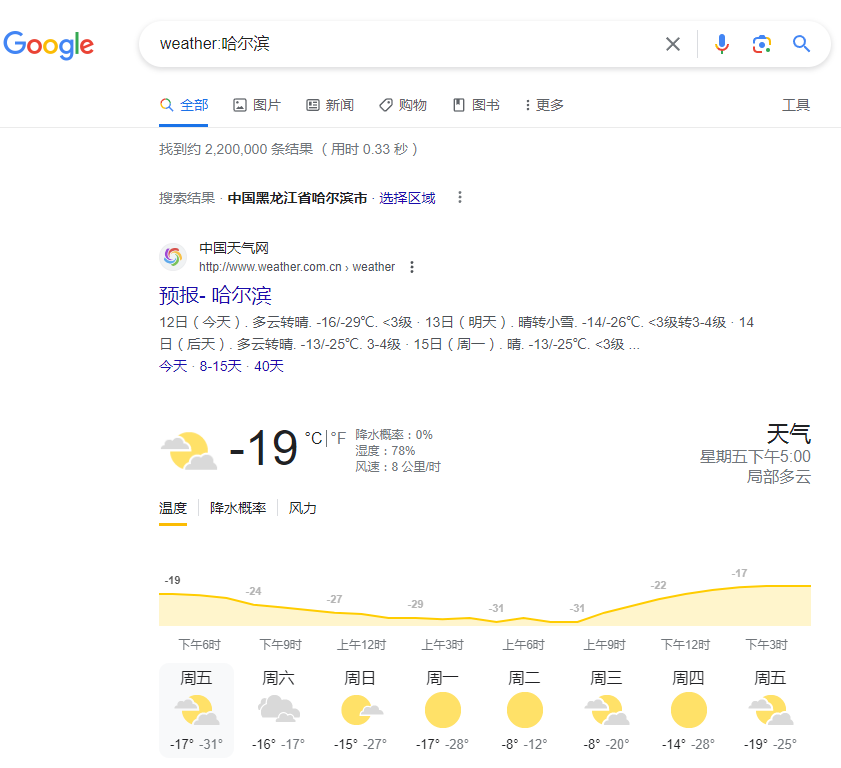
Task: Clear the search box text
Action: 673,44
